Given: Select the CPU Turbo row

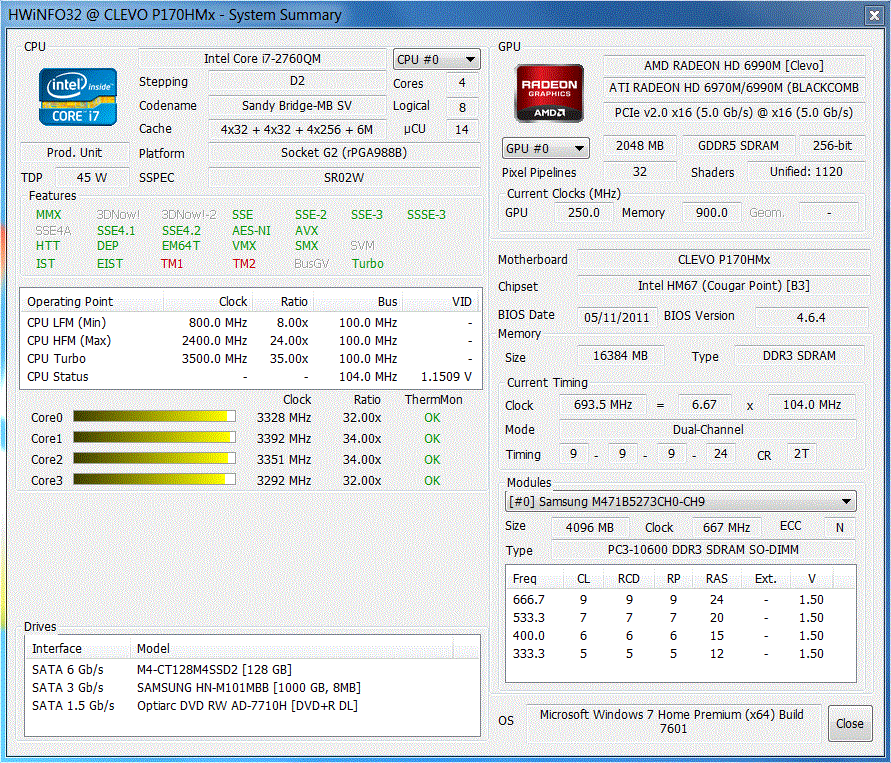Looking at the screenshot, I should pos(250,358).
